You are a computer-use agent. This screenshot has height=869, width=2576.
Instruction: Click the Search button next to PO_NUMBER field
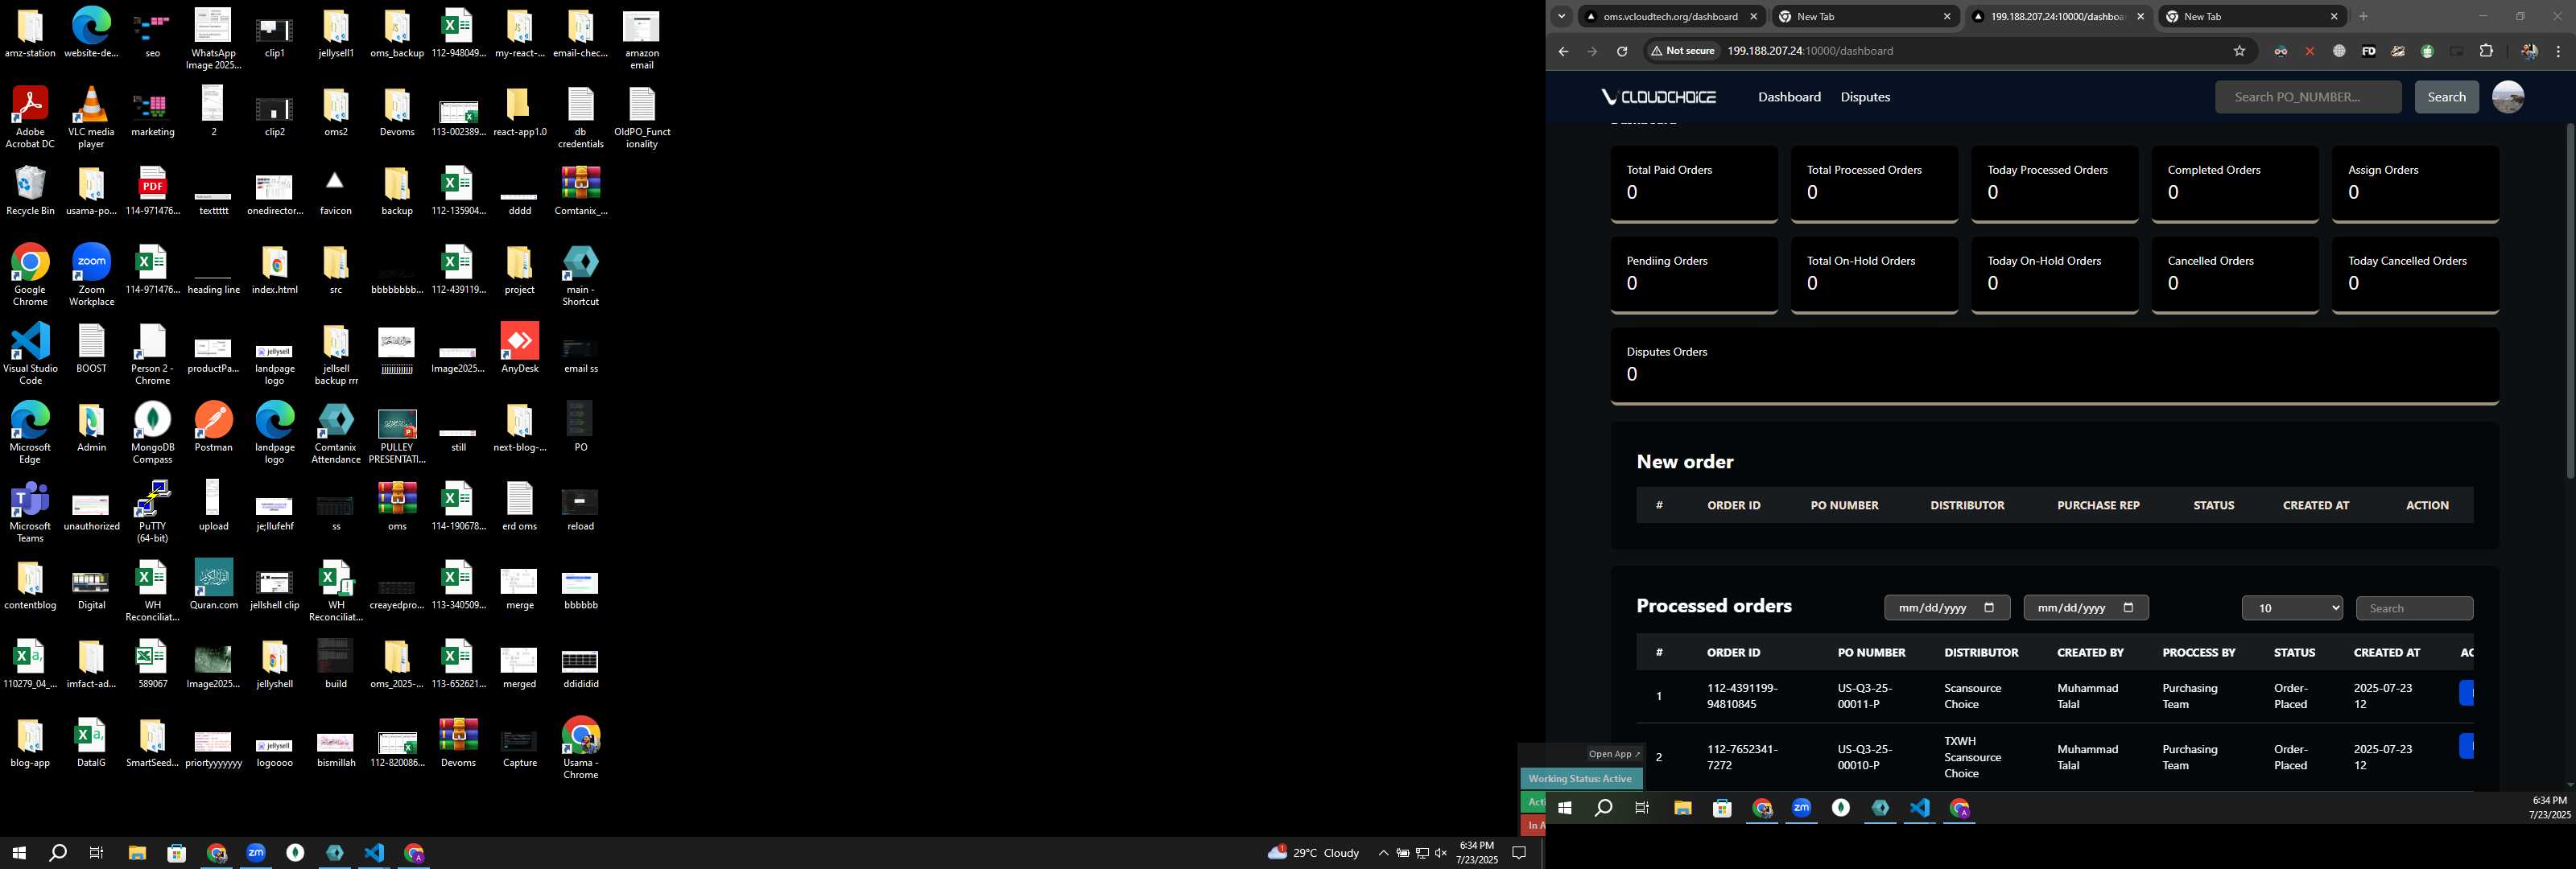pyautogui.click(x=2446, y=97)
